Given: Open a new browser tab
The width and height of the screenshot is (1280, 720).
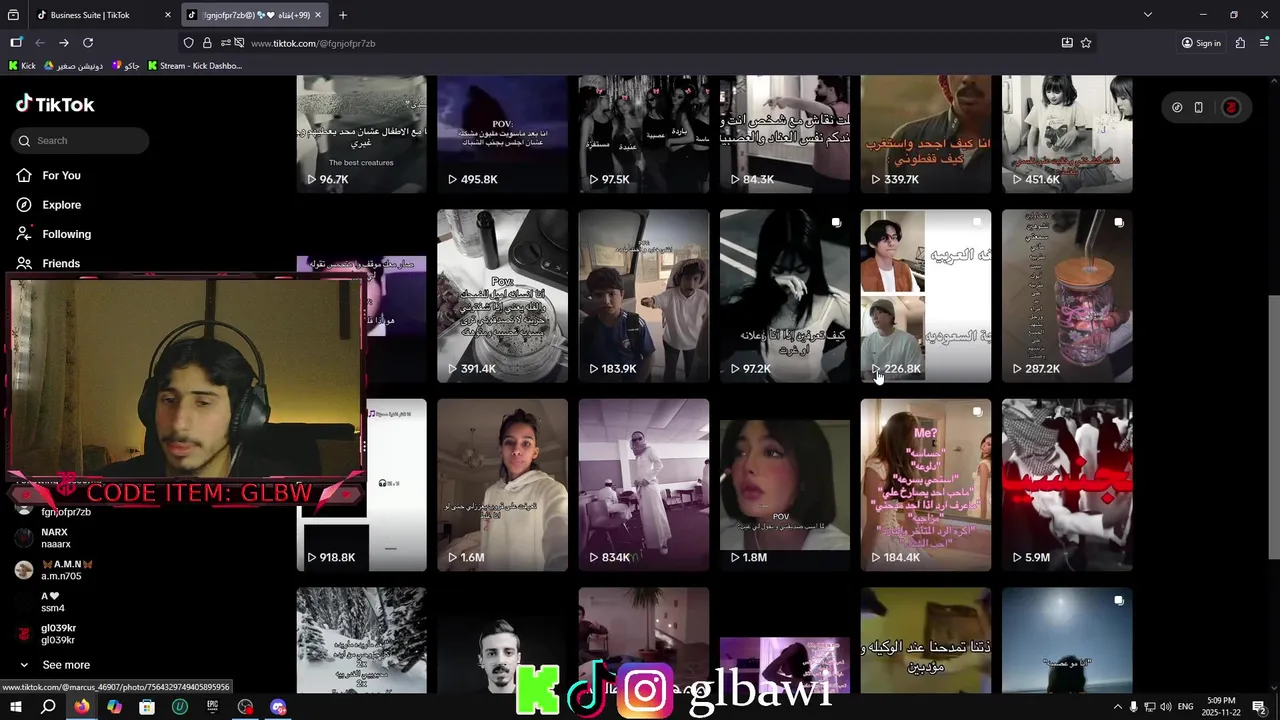Looking at the screenshot, I should coord(343,15).
